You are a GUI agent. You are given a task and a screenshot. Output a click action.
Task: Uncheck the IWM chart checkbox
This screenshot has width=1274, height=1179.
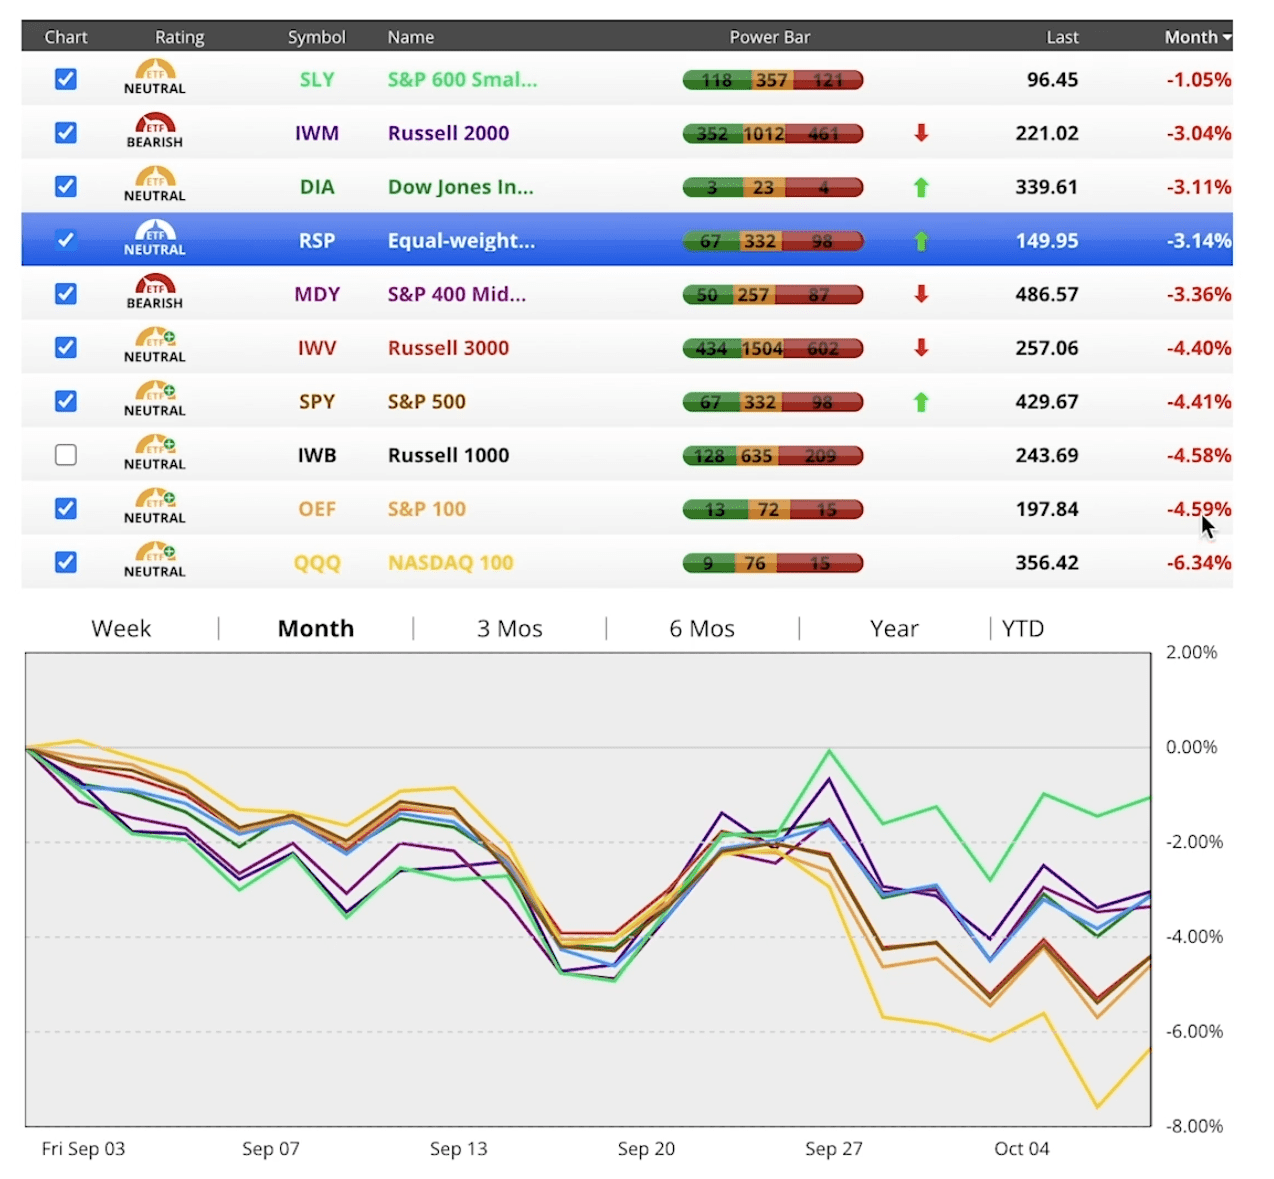pos(66,133)
